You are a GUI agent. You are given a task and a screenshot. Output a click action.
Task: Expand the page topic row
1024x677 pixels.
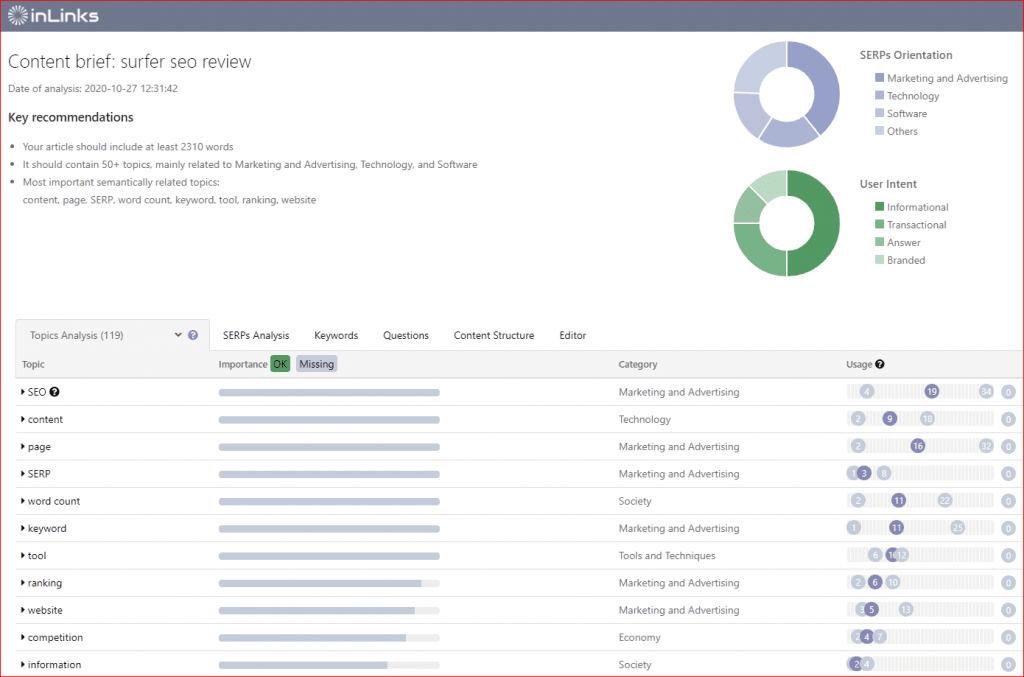tap(23, 447)
